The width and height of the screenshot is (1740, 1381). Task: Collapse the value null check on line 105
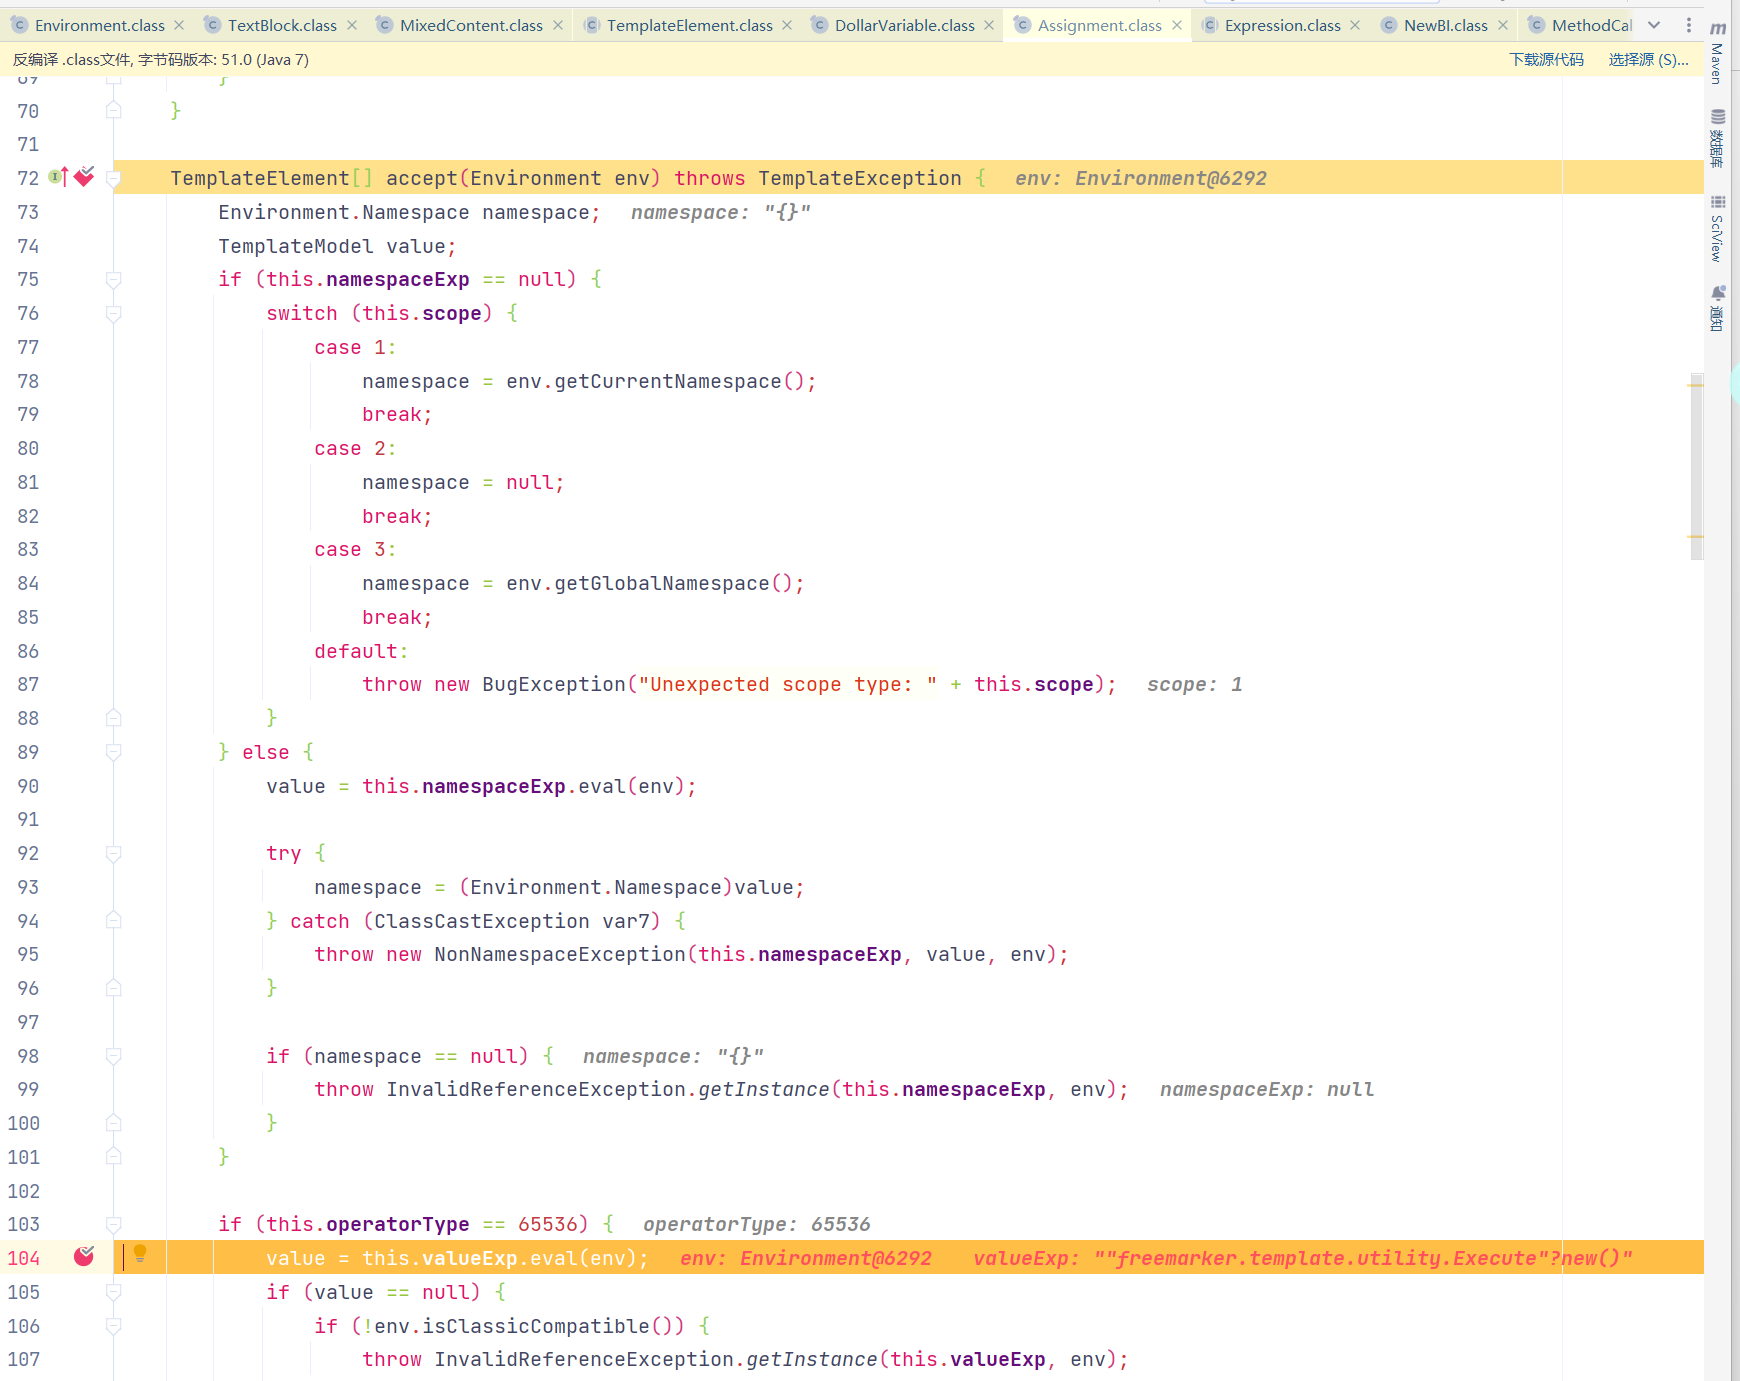[114, 1292]
